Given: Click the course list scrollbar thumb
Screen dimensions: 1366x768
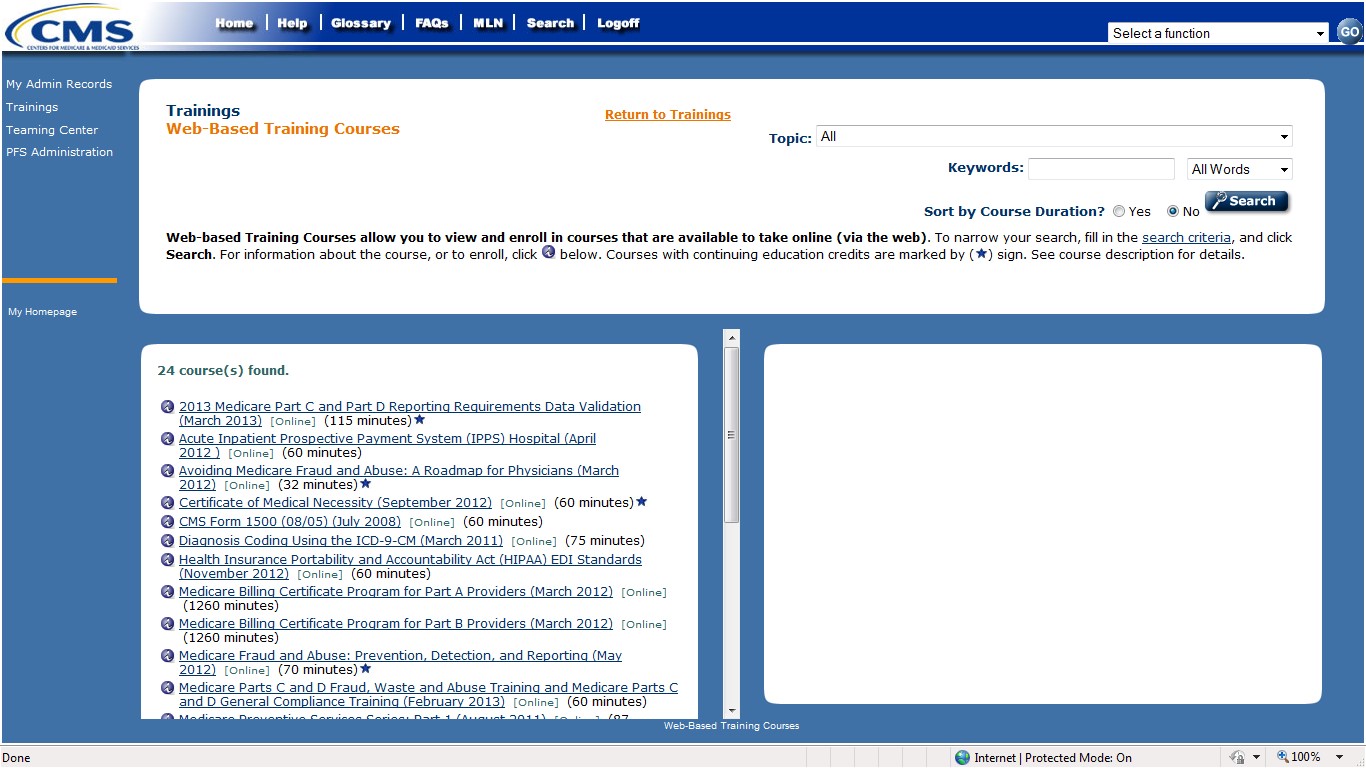Looking at the screenshot, I should pyautogui.click(x=731, y=435).
